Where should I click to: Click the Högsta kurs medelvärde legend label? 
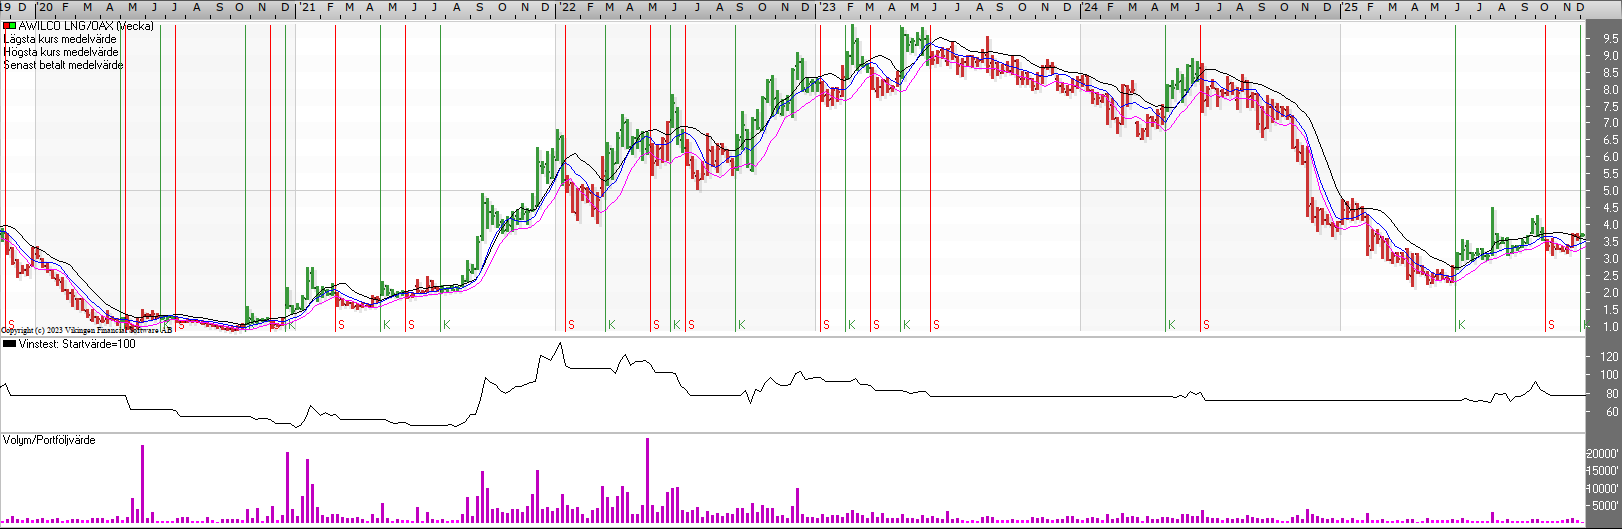(61, 52)
